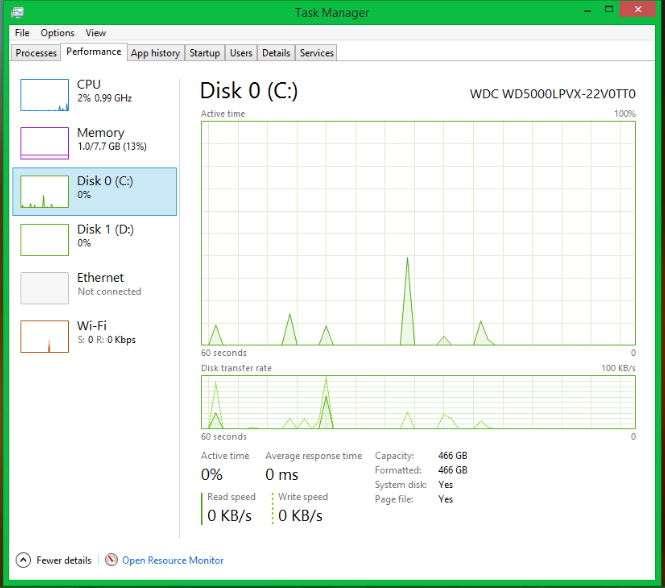Viewport: 665px width, 588px height.
Task: Switch to the Processes tab
Action: point(36,53)
